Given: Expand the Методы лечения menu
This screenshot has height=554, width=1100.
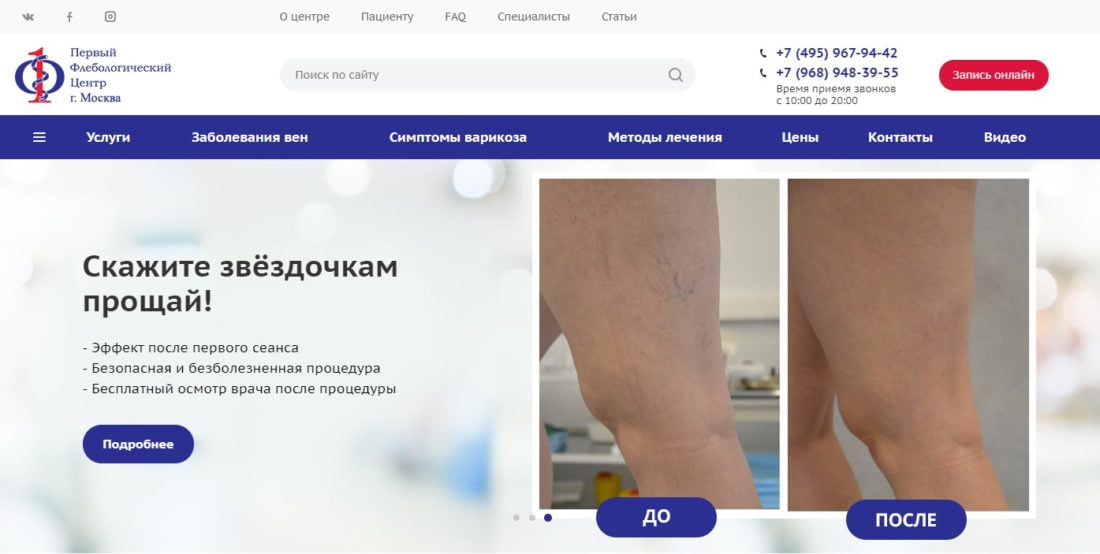Looking at the screenshot, I should 665,137.
